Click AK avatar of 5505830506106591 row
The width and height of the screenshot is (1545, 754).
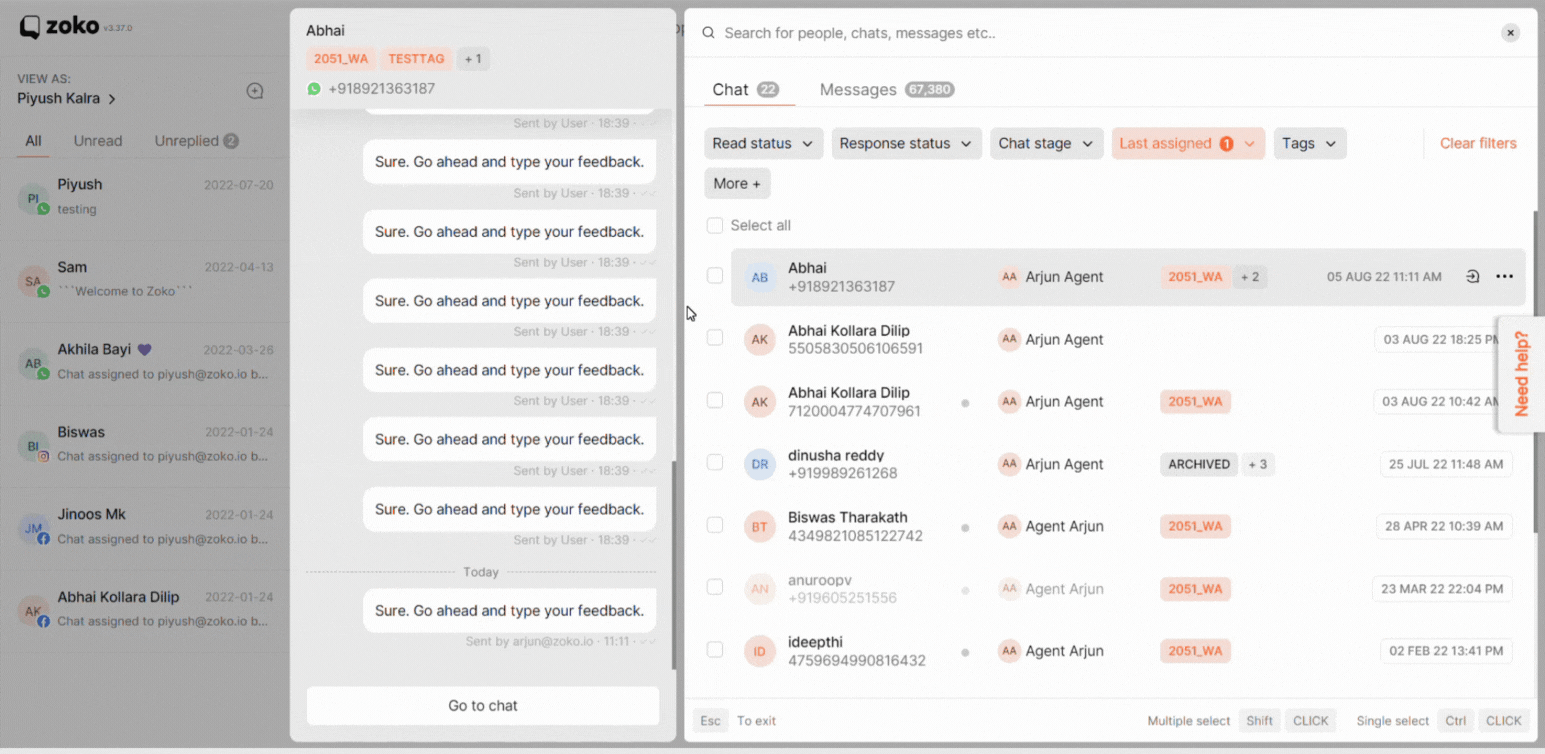click(x=760, y=340)
